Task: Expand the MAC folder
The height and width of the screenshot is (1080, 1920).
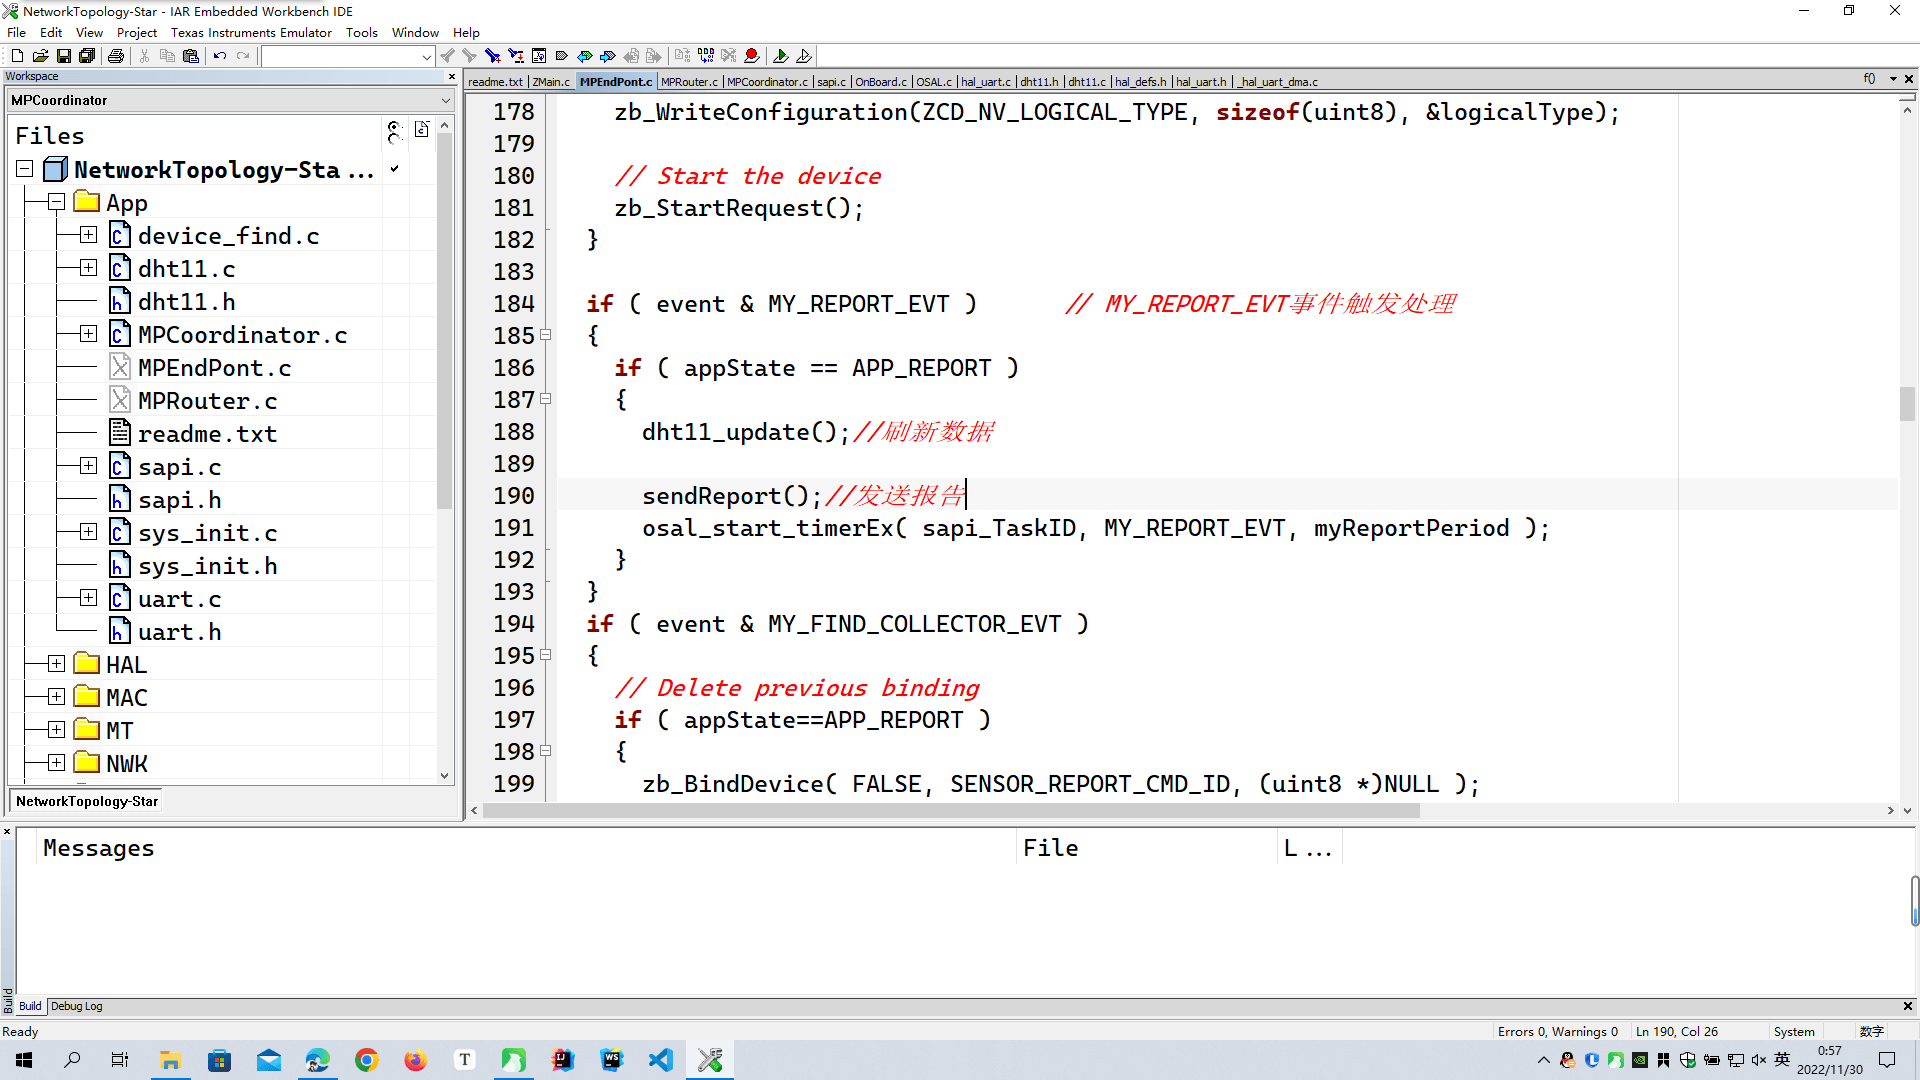Action: pos(57,697)
